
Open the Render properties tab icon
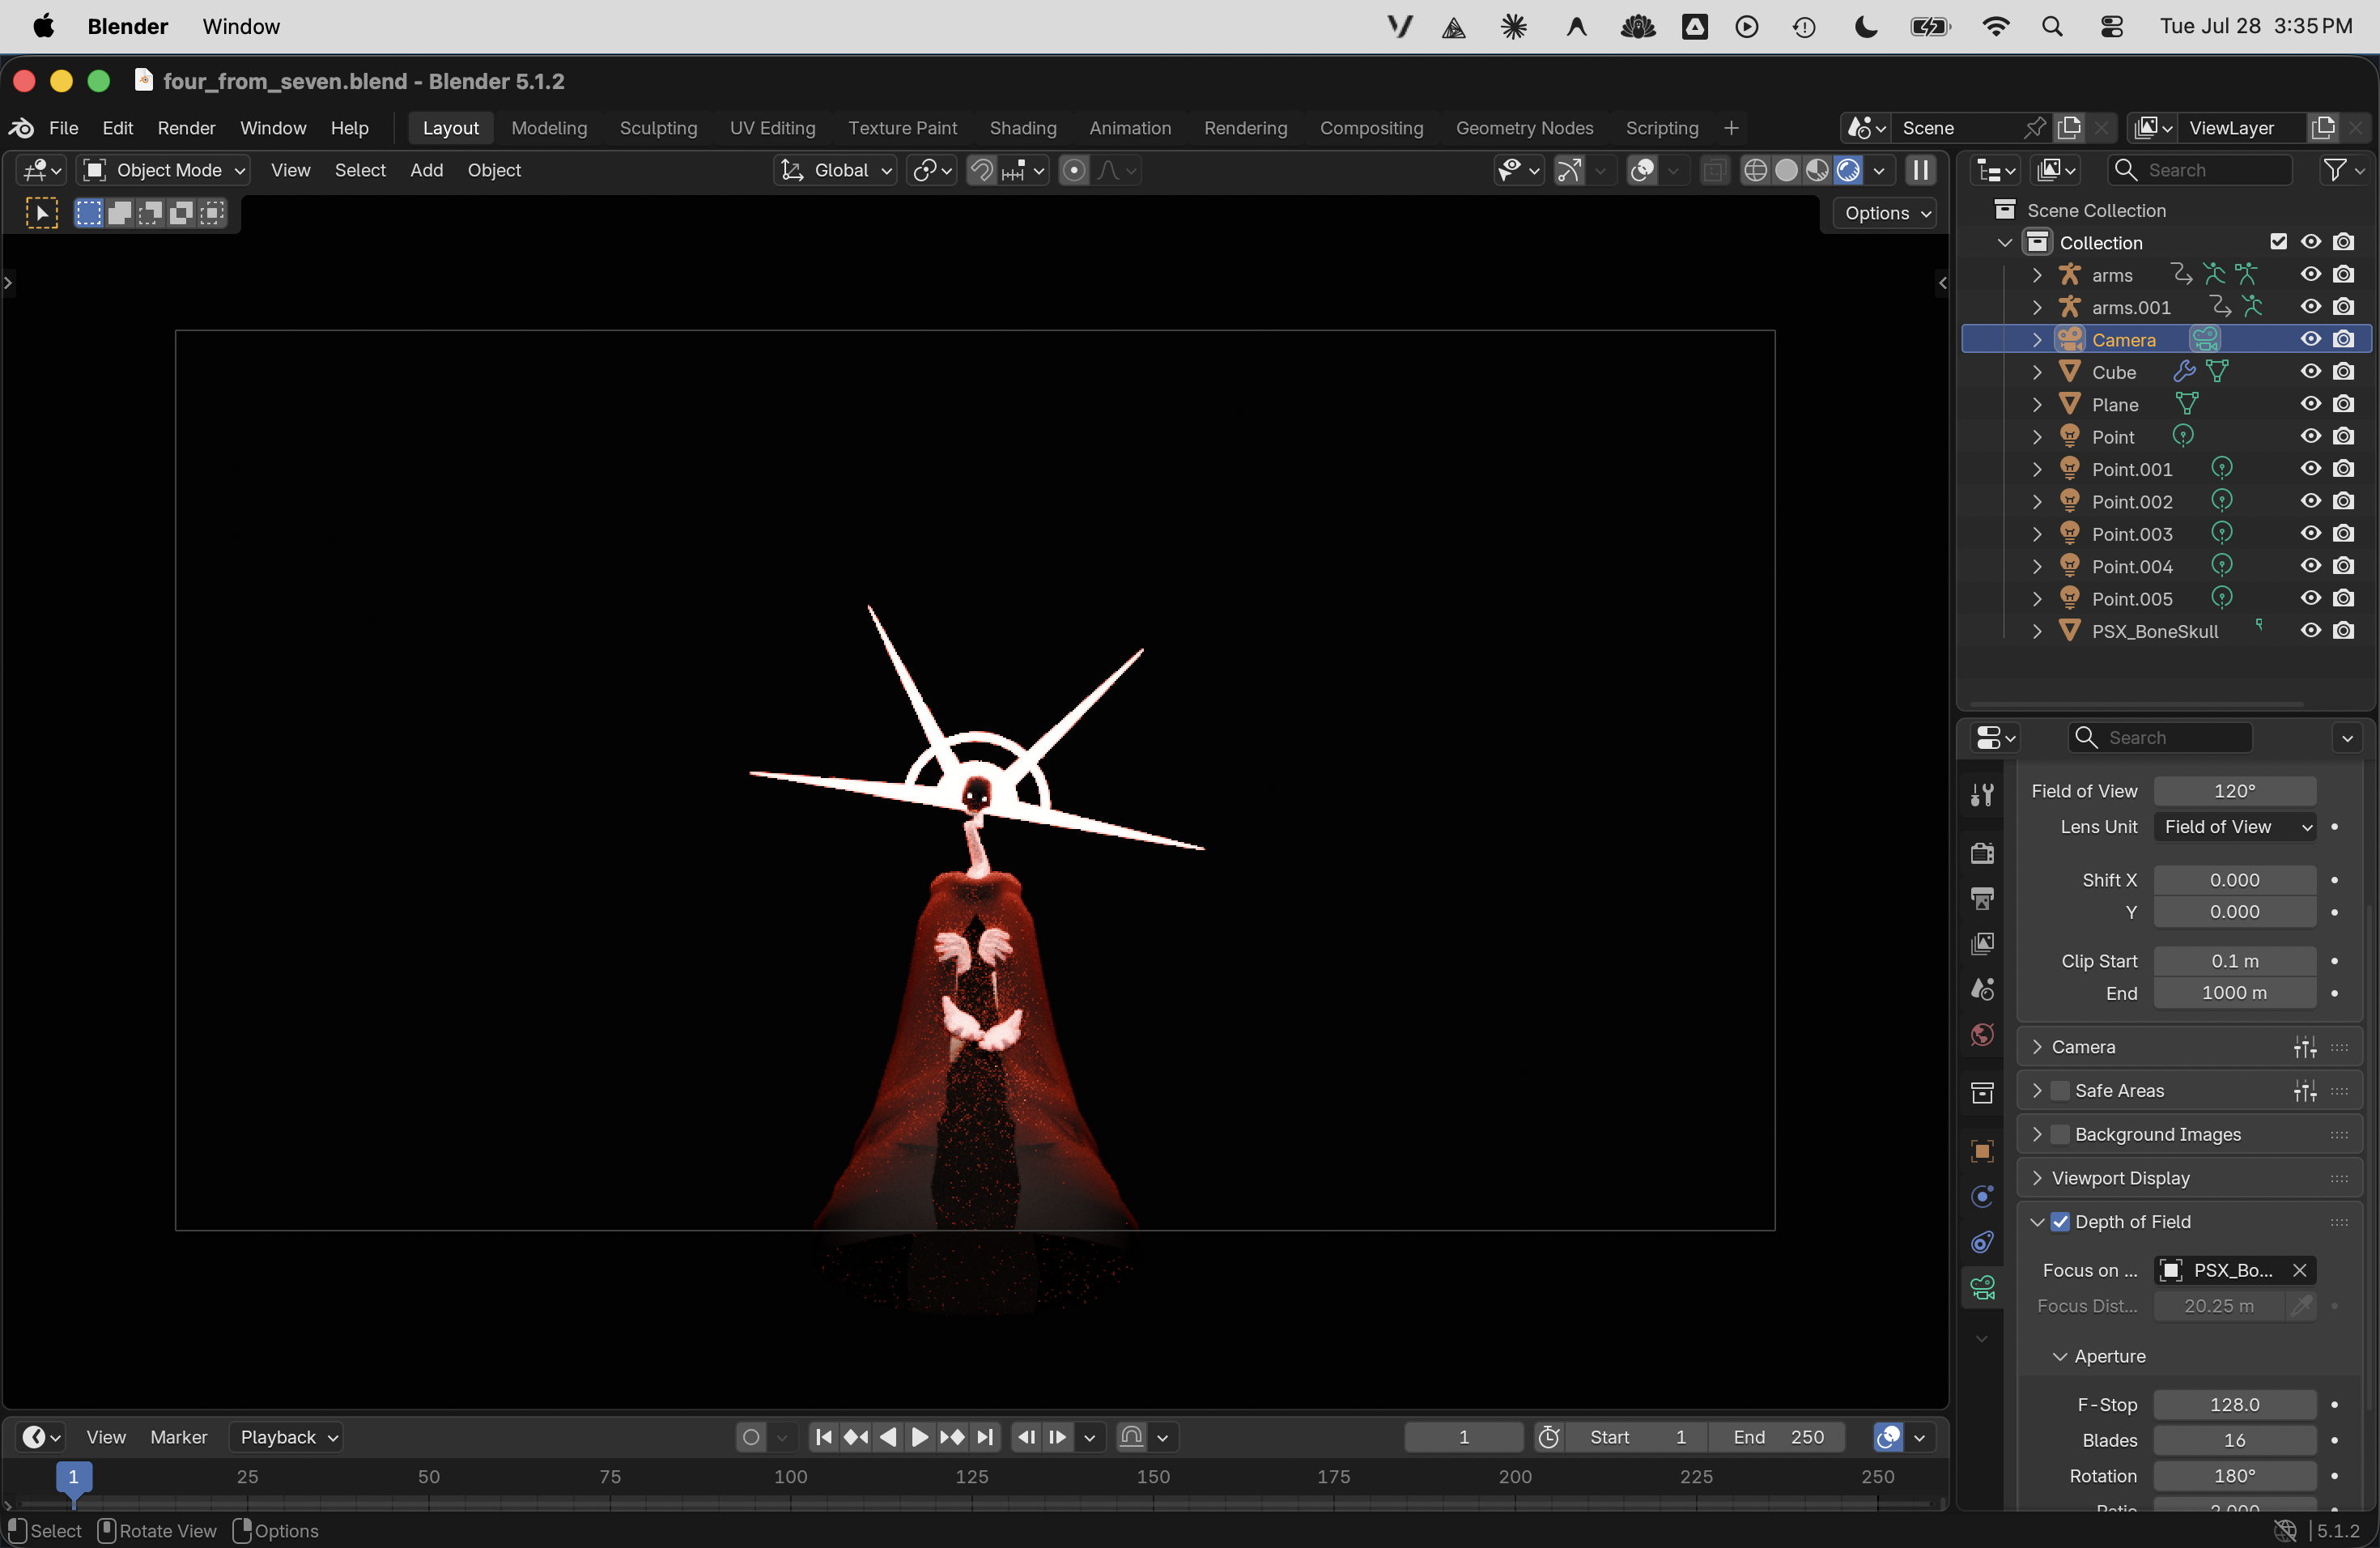point(1982,853)
